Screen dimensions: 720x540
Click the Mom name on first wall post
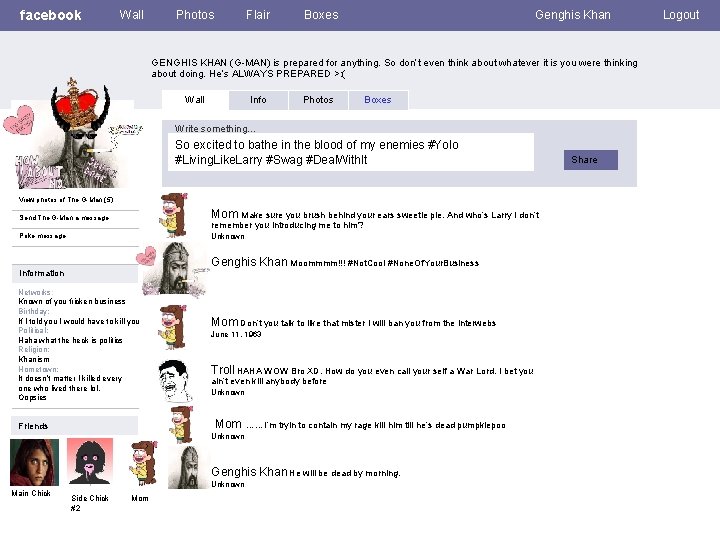pos(225,214)
